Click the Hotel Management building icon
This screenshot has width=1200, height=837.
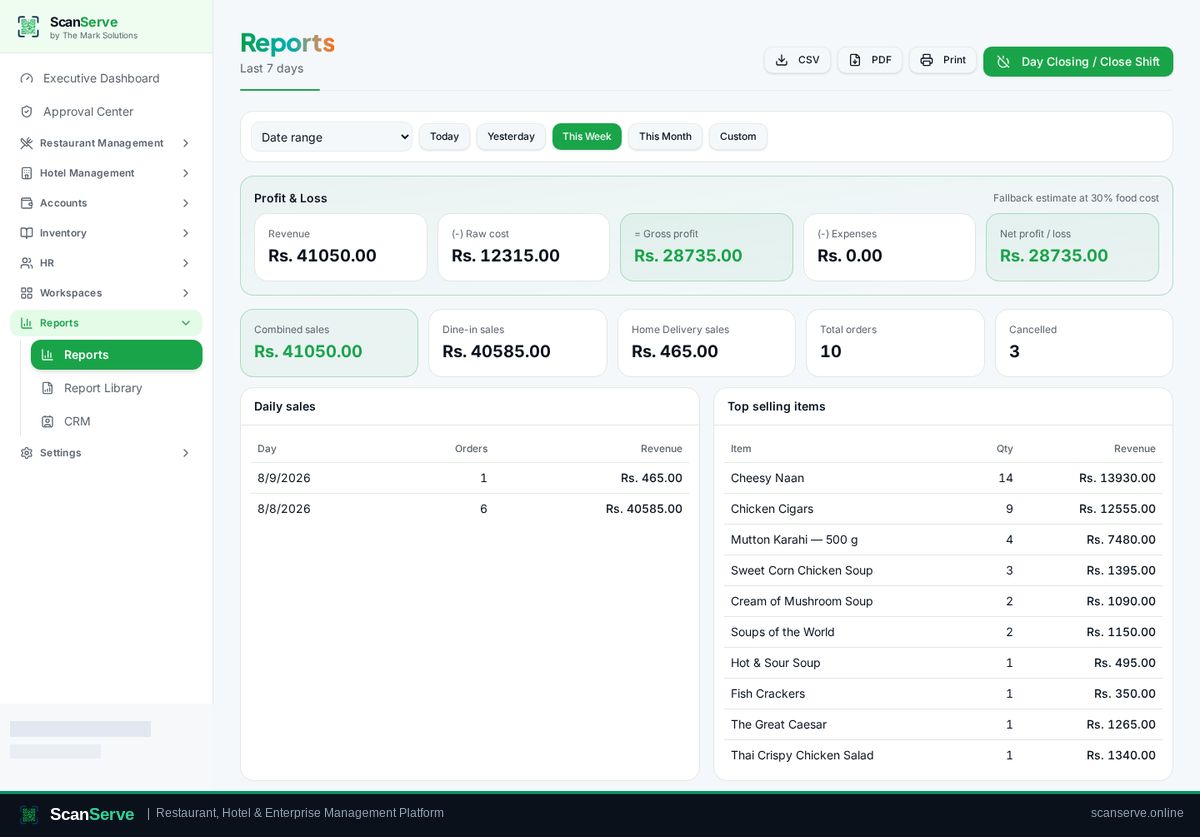pyautogui.click(x=27, y=173)
